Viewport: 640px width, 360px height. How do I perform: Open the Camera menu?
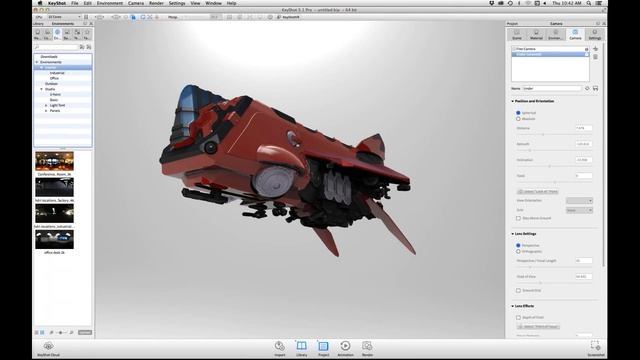(x=136, y=3)
